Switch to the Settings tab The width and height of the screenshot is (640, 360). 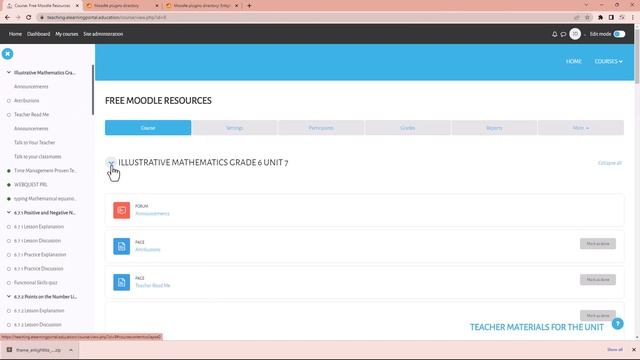(235, 128)
